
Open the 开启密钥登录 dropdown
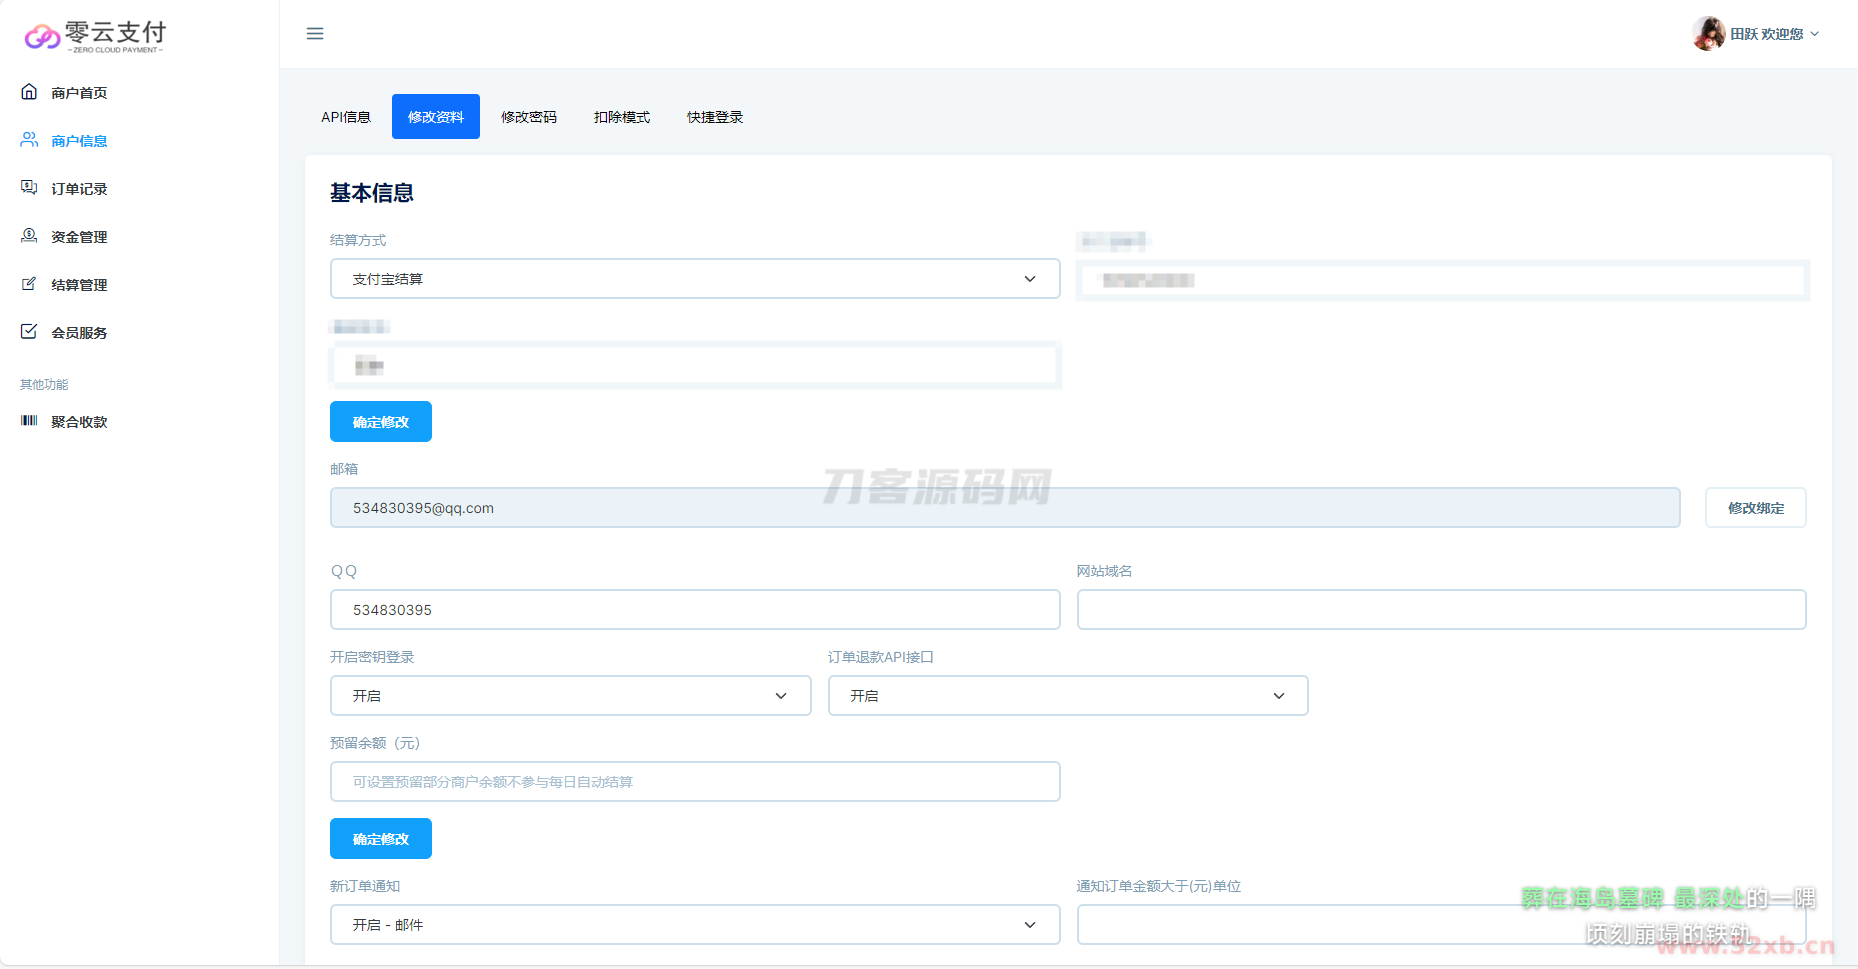point(570,696)
